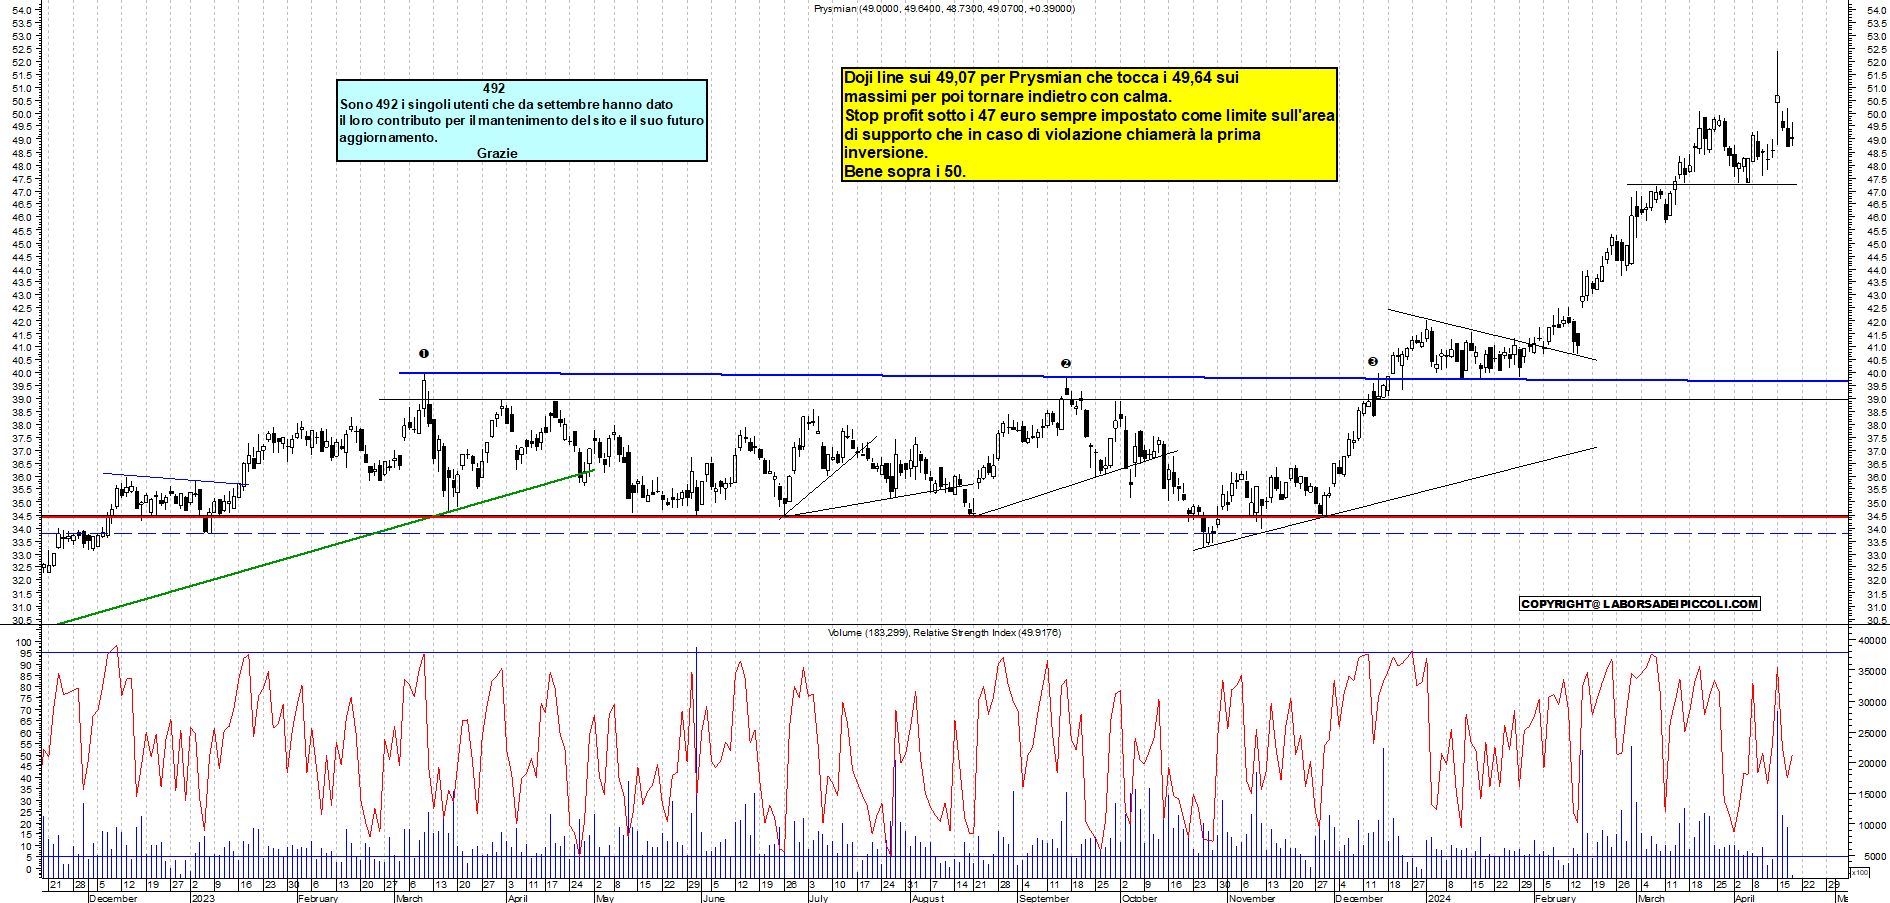Click the 'Grazie' text in the cyan box
This screenshot has height=903, width=1890.
click(497, 153)
